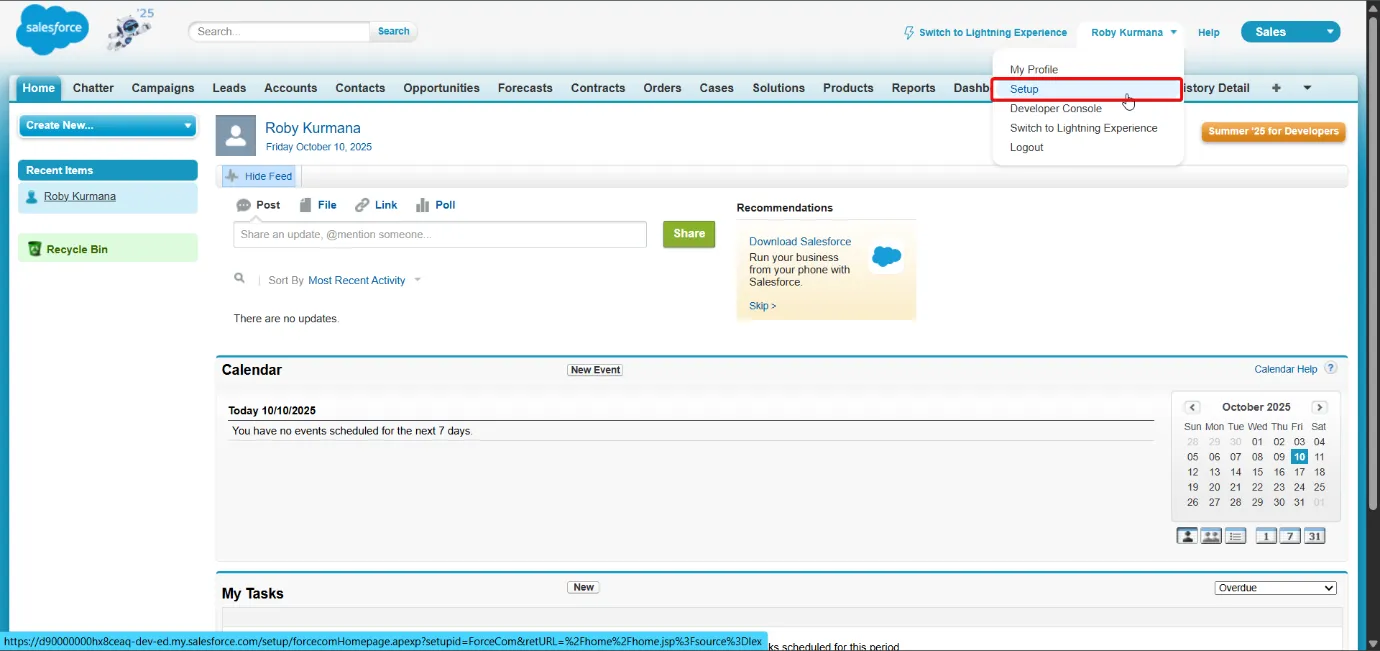Expand the Sort By Most Recent Activity arrow
Screen dimensions: 1380x651
[417, 280]
